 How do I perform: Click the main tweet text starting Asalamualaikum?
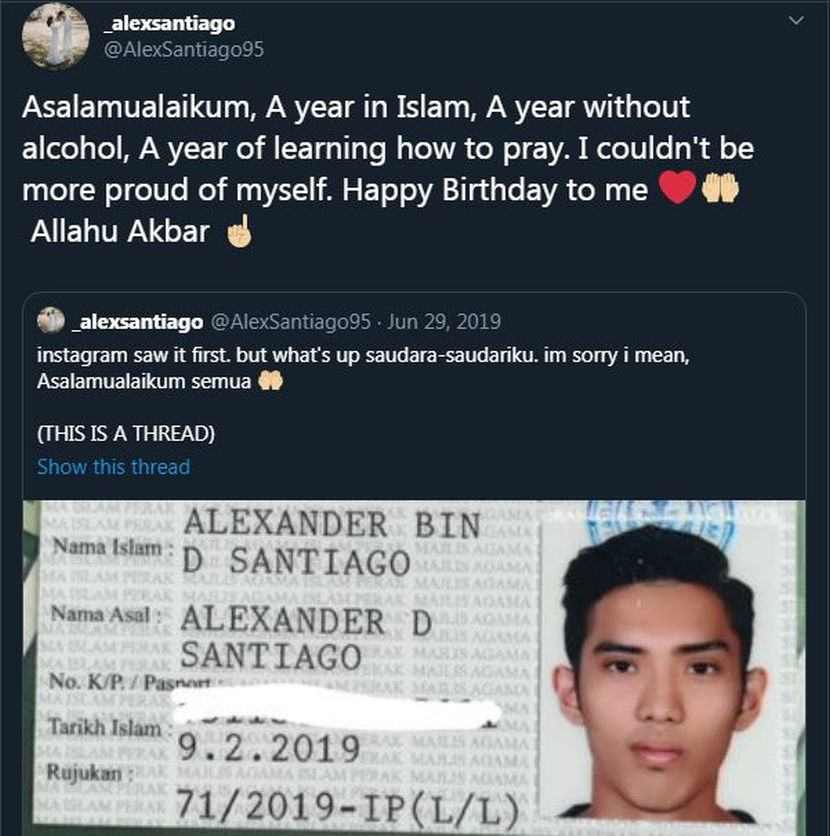tap(388, 169)
